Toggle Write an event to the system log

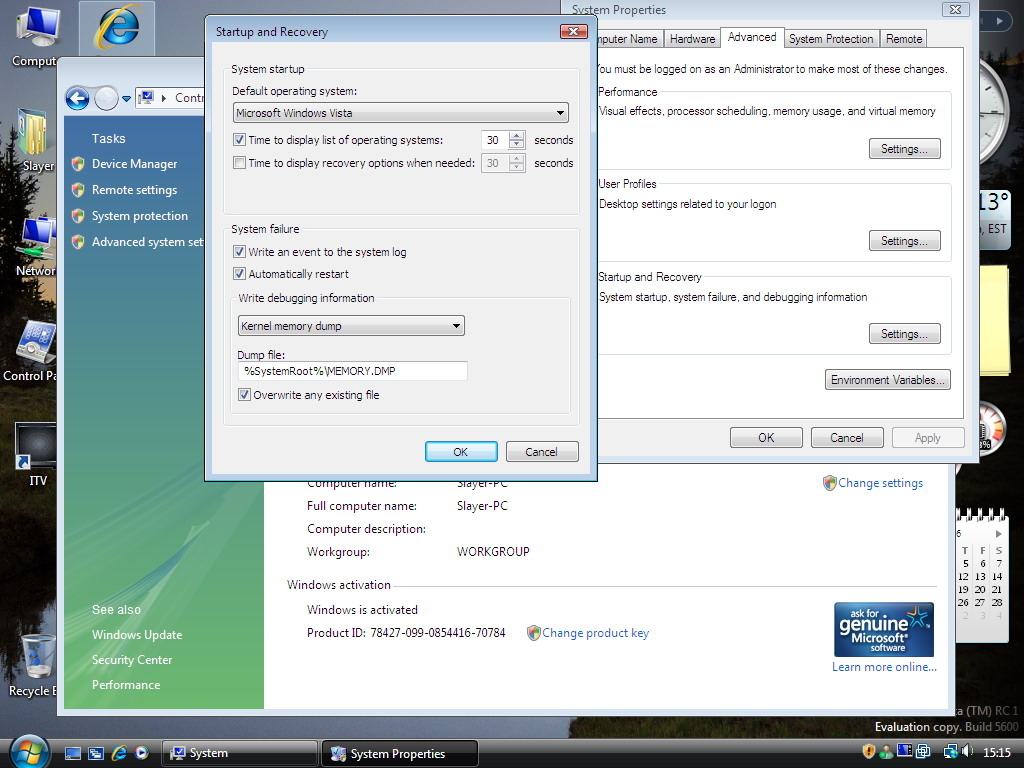click(240, 251)
